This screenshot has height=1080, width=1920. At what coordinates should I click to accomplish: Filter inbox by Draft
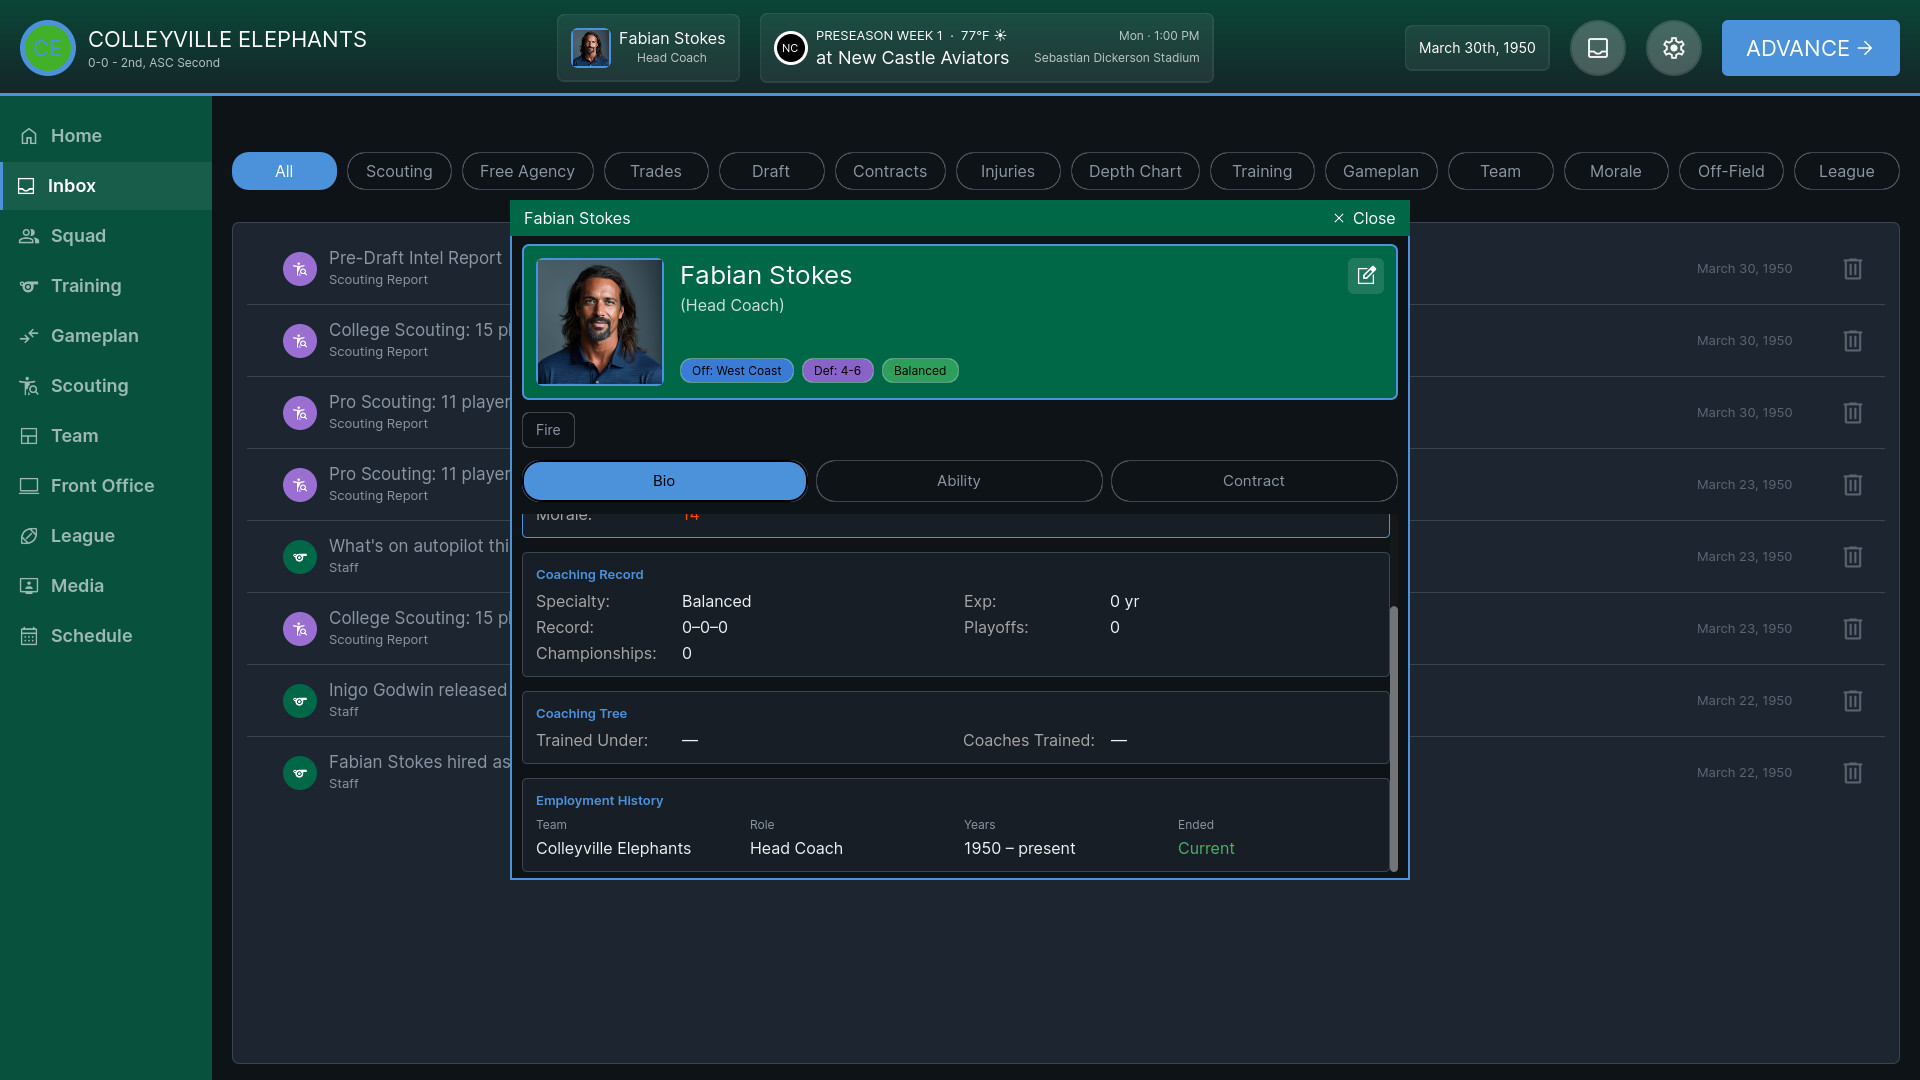771,171
